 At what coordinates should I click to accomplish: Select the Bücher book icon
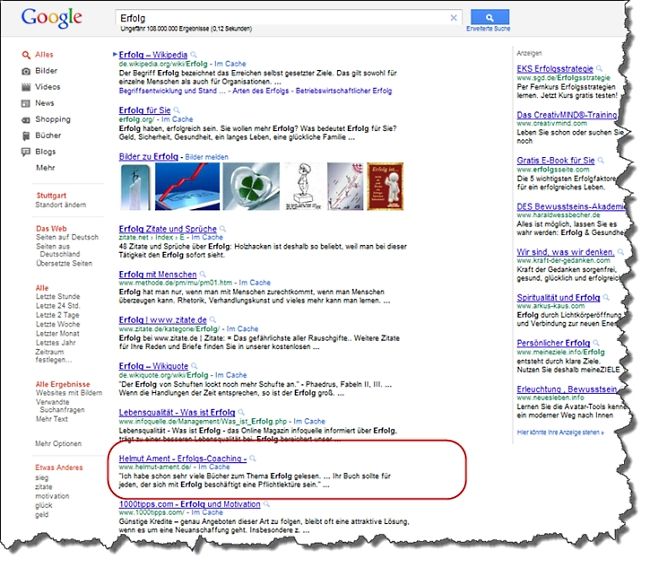pos(26,138)
